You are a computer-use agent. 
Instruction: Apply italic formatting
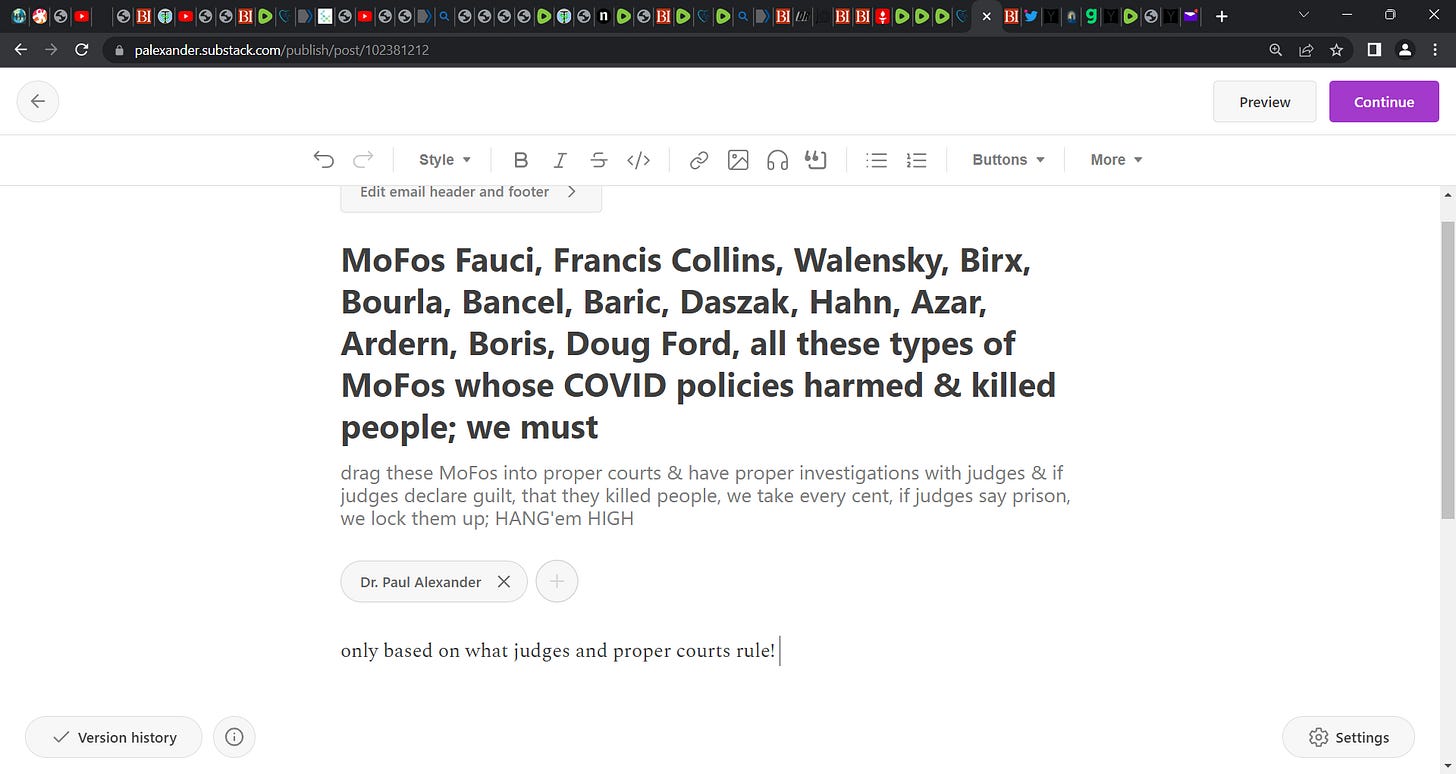[x=560, y=160]
